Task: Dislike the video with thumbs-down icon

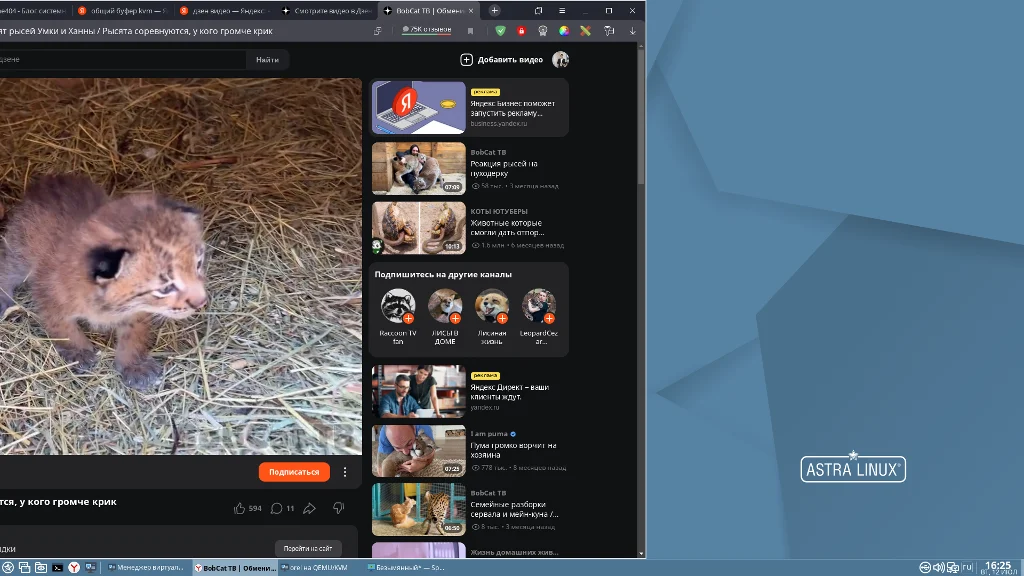Action: 338,508
